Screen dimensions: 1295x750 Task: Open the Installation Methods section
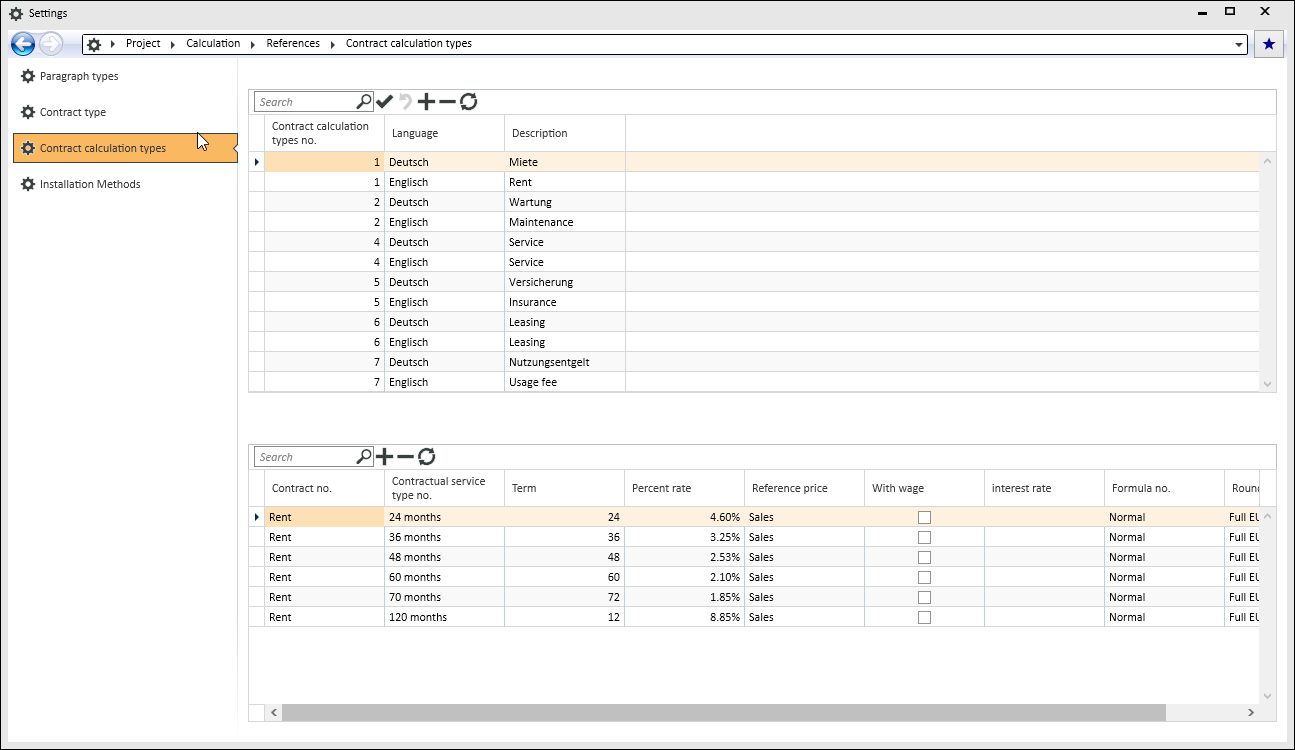click(90, 184)
